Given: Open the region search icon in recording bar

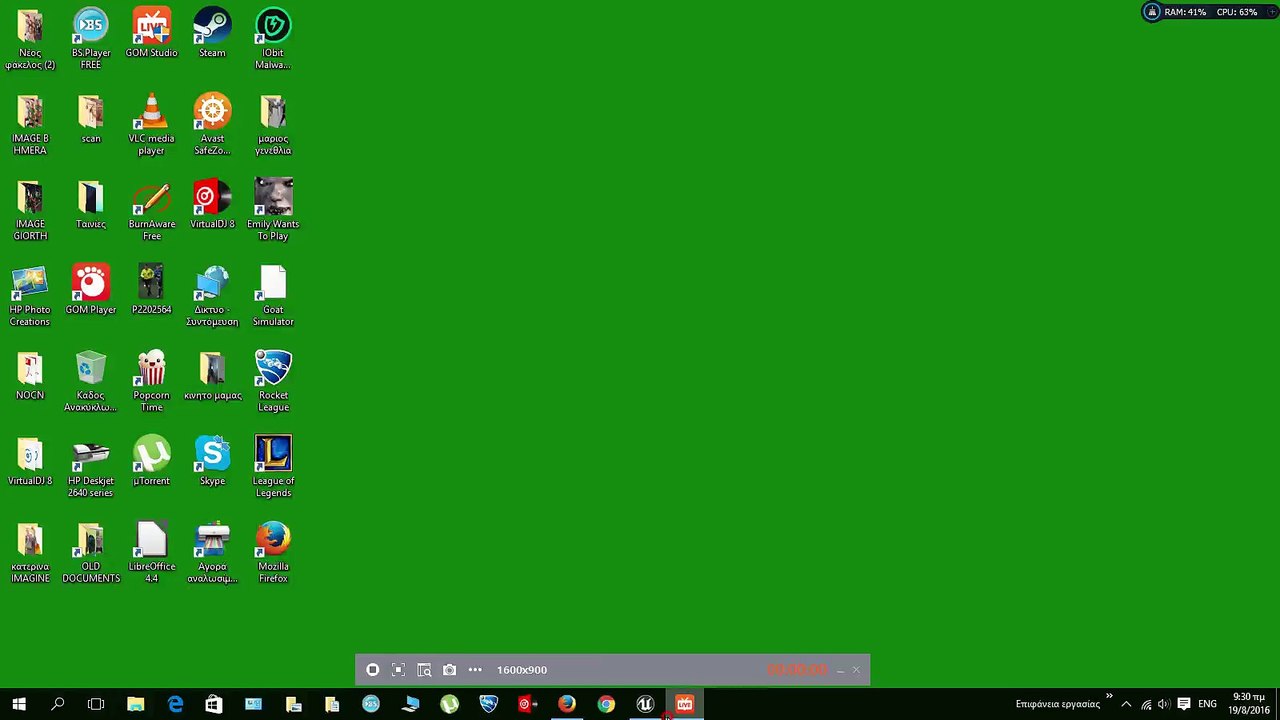Looking at the screenshot, I should coord(424,670).
